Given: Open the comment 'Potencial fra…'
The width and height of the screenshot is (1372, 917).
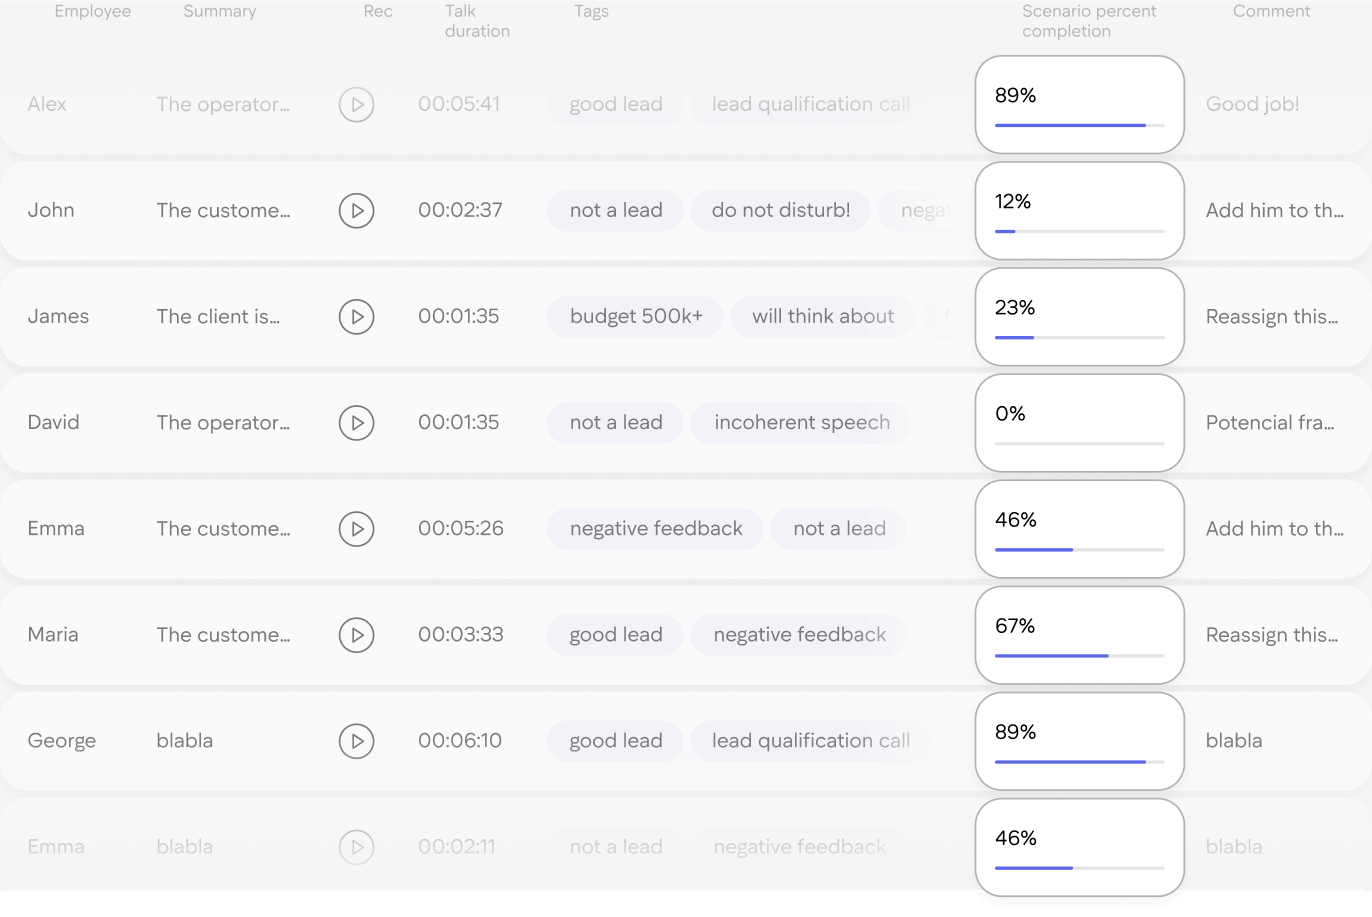Looking at the screenshot, I should tap(1270, 423).
